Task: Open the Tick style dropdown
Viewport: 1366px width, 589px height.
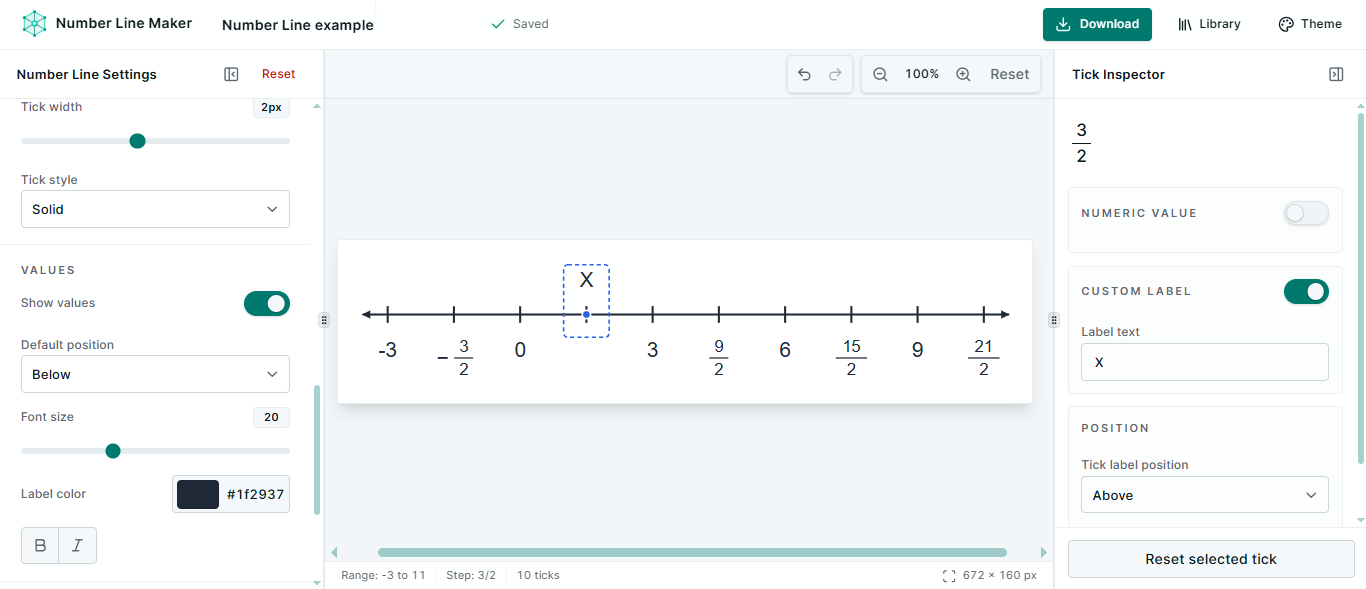Action: (155, 209)
